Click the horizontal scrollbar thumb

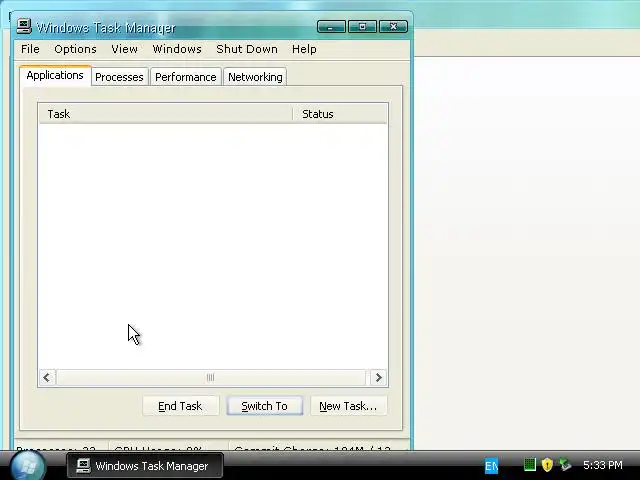pos(211,378)
